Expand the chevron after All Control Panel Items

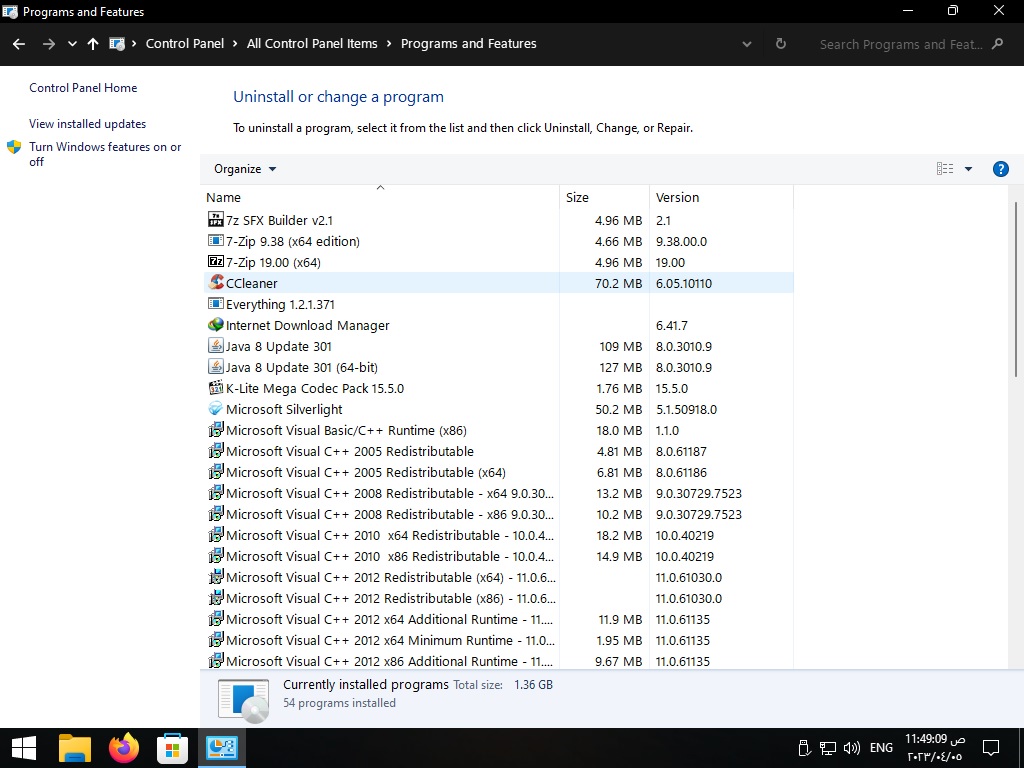pos(389,44)
